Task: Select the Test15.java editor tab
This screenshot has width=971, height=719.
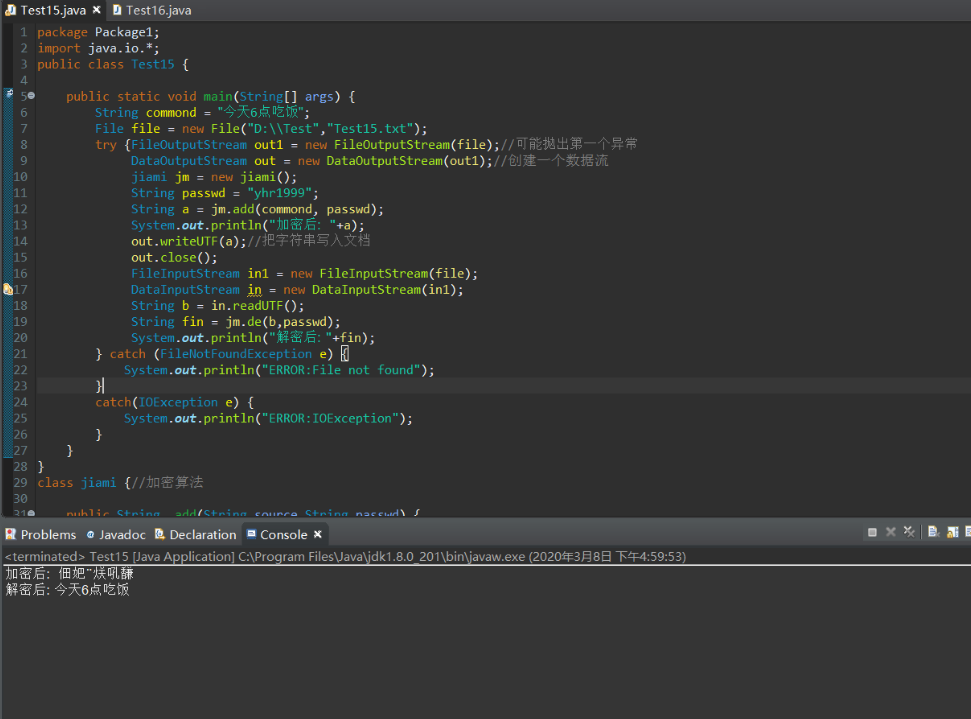Action: [x=52, y=10]
